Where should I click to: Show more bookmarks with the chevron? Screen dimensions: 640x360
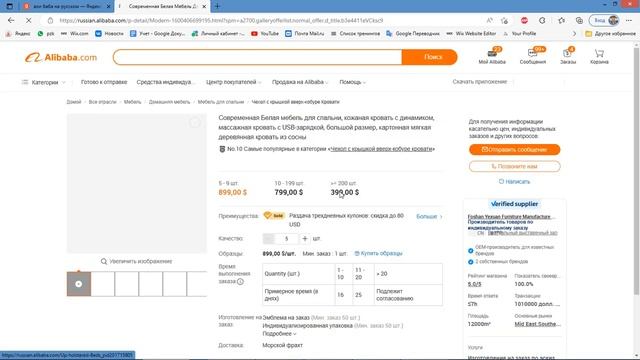point(574,33)
